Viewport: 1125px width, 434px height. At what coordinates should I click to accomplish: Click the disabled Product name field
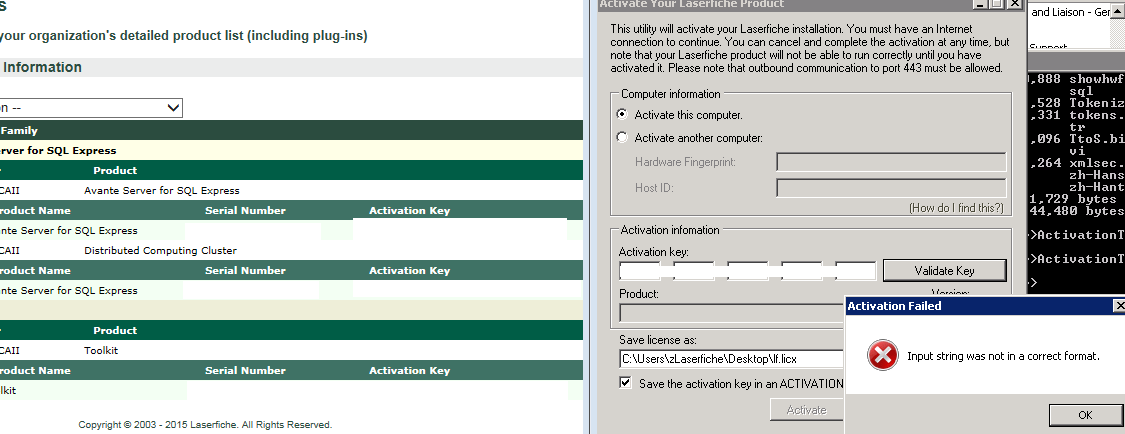[732, 313]
